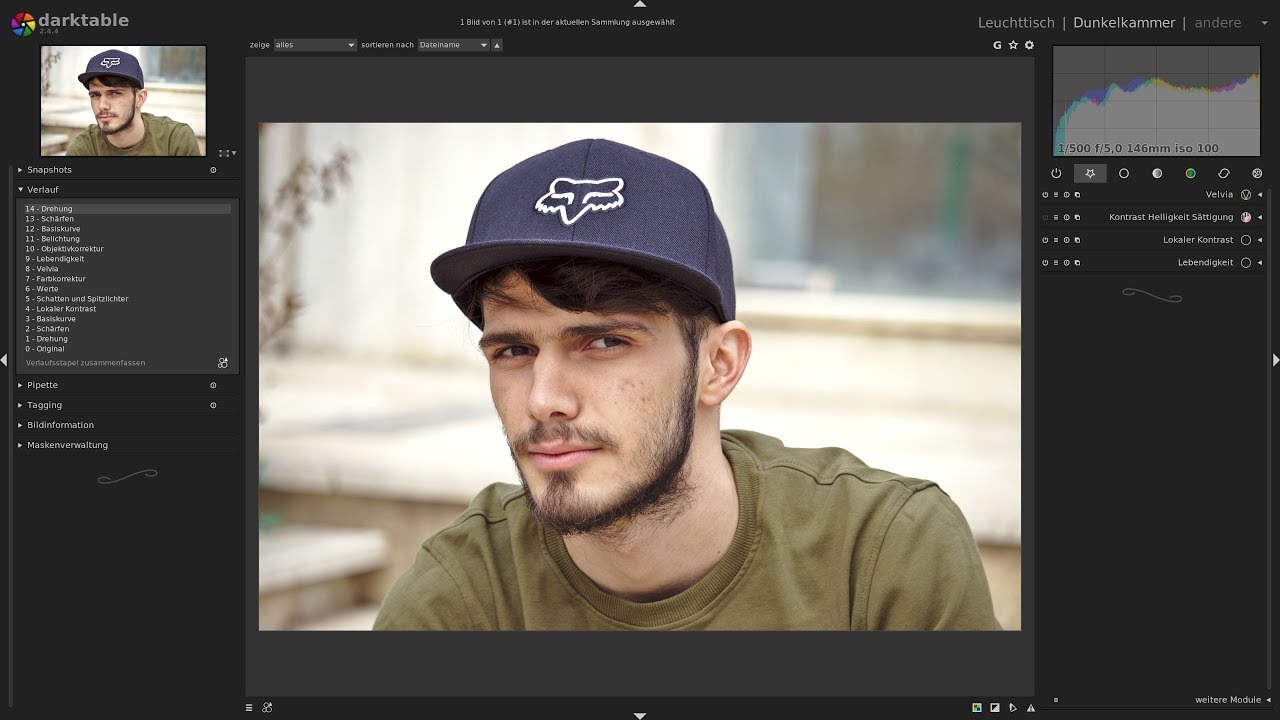Image resolution: width=1280 pixels, height=720 pixels.
Task: Toggle bottom filmstrip panel arrow
Action: (640, 716)
